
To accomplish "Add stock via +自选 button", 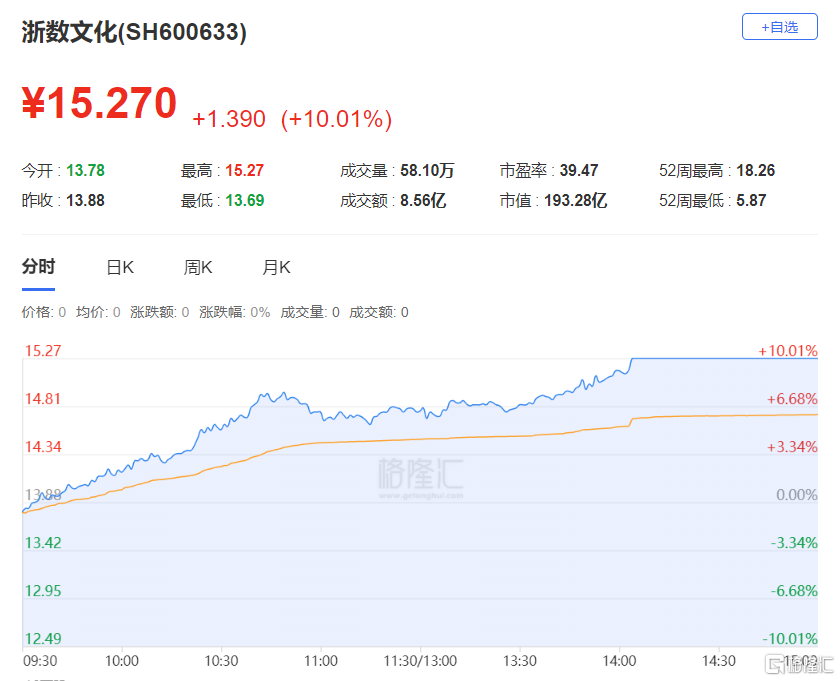I will [779, 27].
